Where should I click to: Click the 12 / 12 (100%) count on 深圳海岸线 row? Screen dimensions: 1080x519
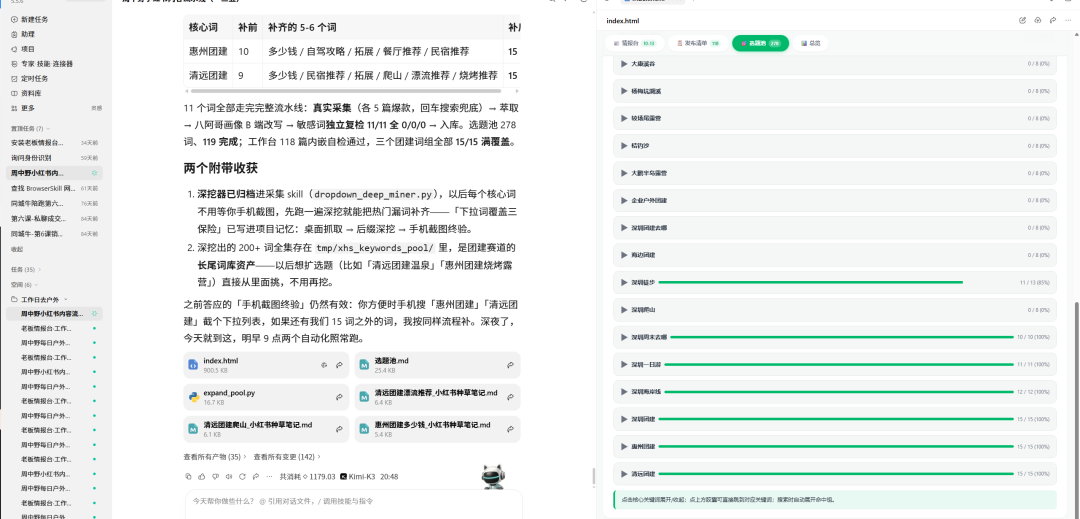pyautogui.click(x=1033, y=392)
